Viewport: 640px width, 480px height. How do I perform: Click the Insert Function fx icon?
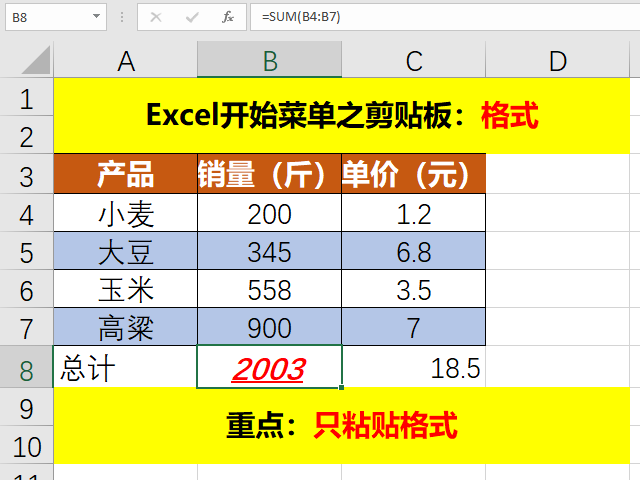click(x=228, y=17)
